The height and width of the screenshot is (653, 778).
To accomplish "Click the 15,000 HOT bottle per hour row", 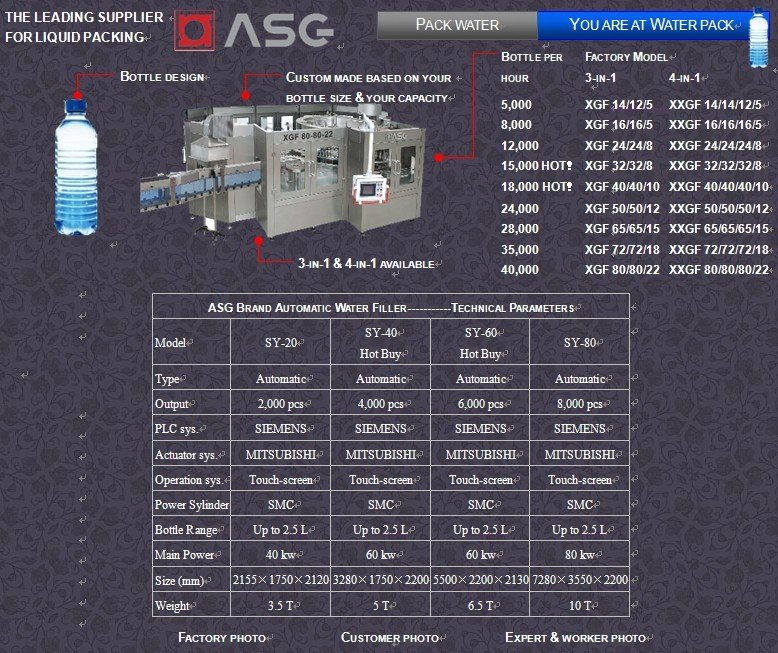I will click(x=536, y=166).
